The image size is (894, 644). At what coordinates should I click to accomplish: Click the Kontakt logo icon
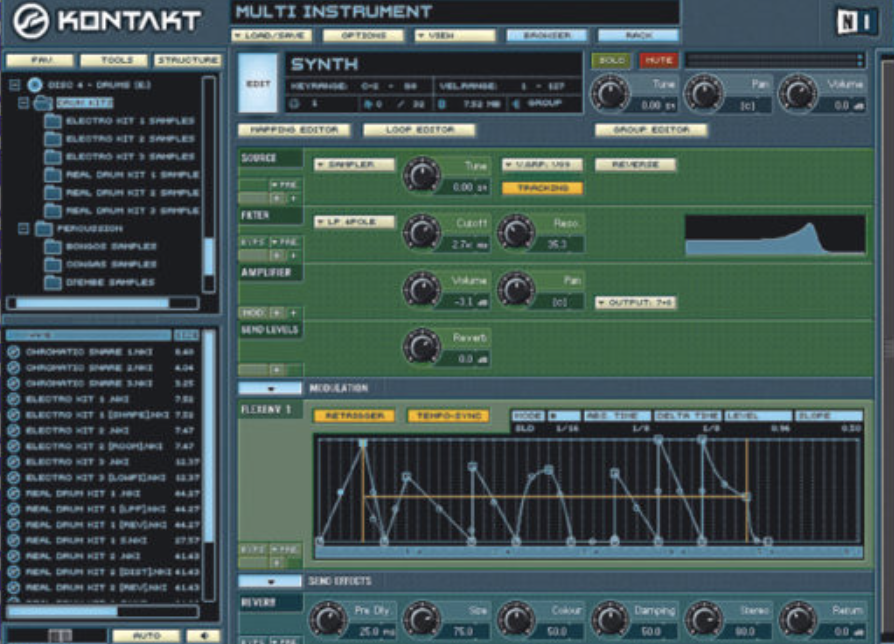click(31, 22)
